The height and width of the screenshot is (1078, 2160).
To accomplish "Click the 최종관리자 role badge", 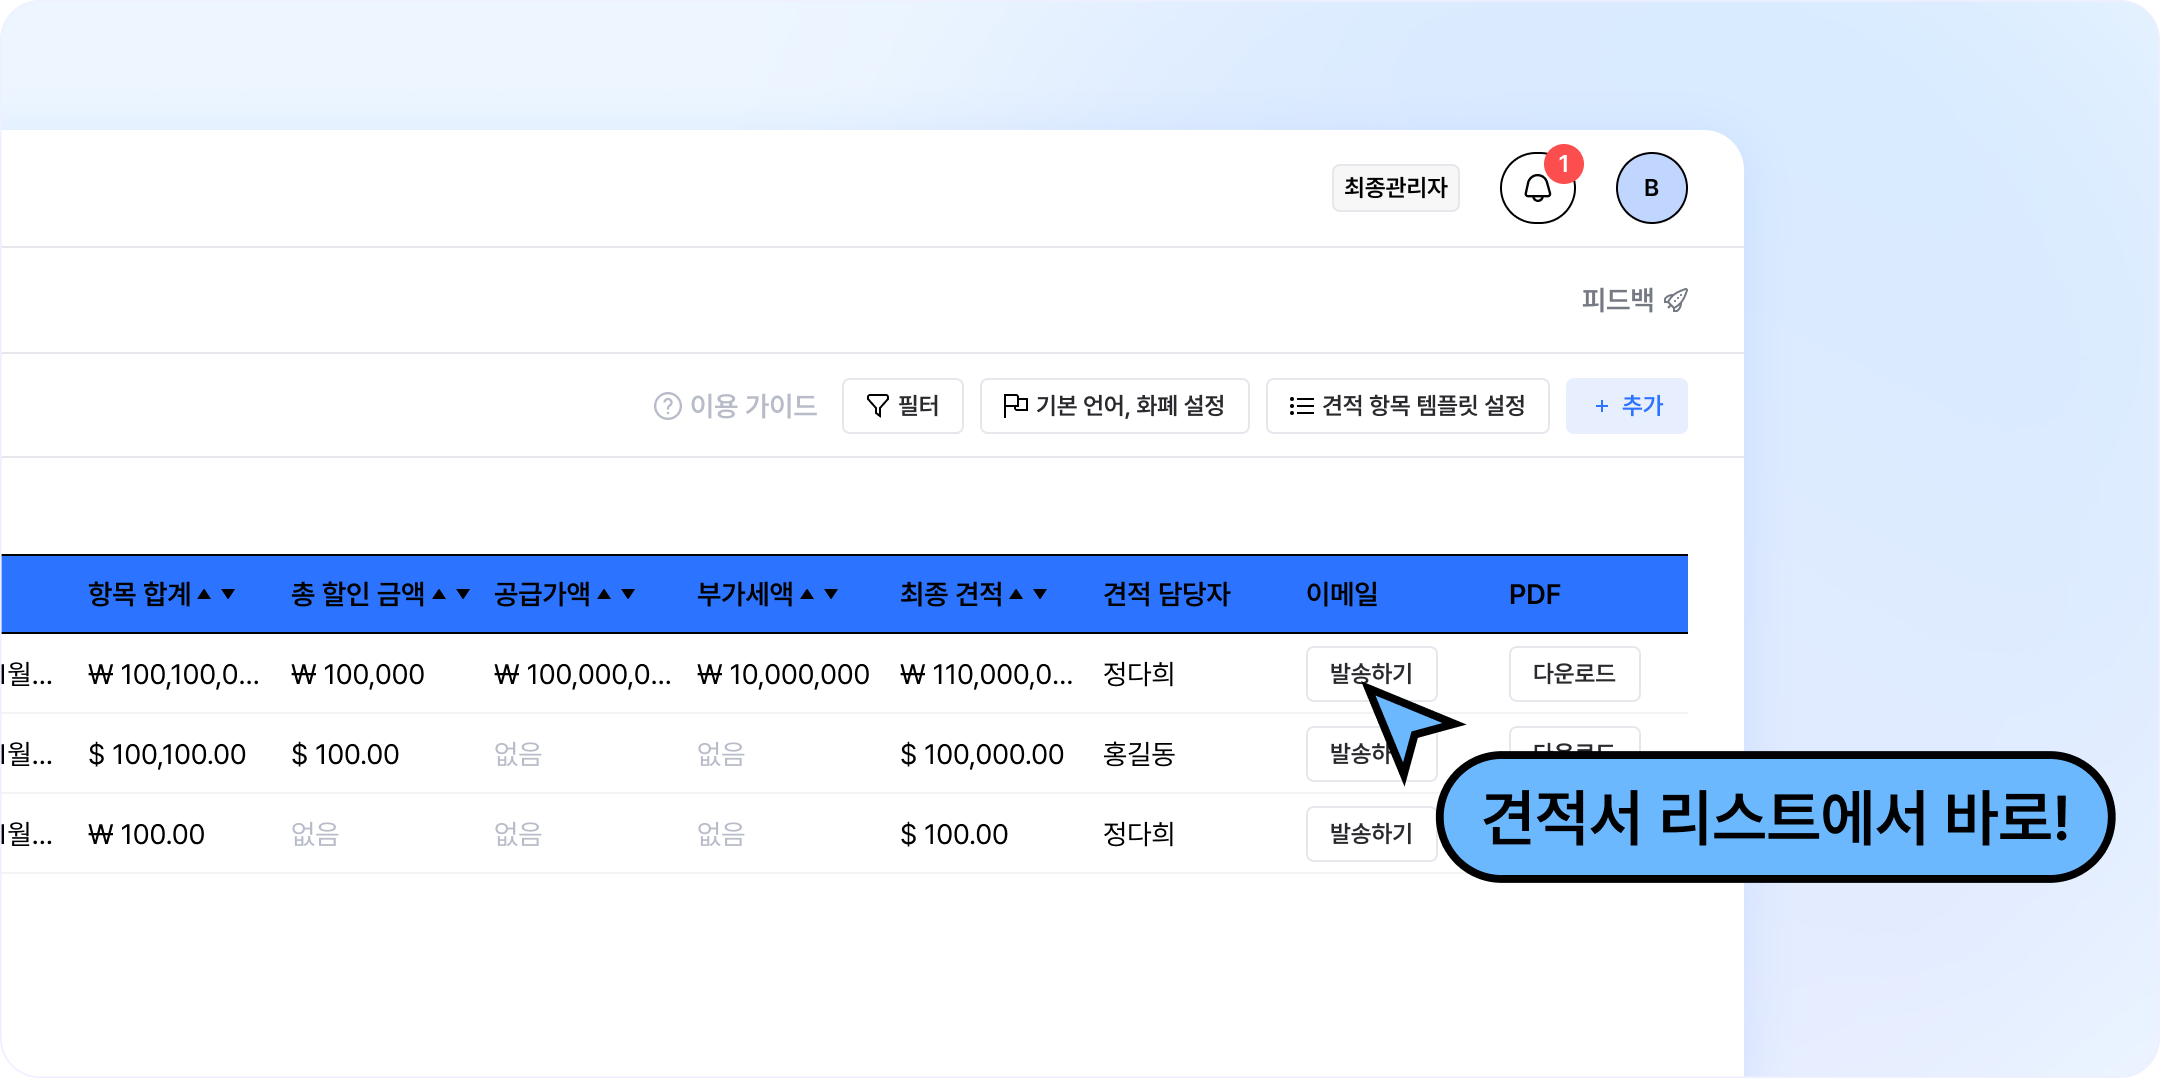I will [1395, 188].
